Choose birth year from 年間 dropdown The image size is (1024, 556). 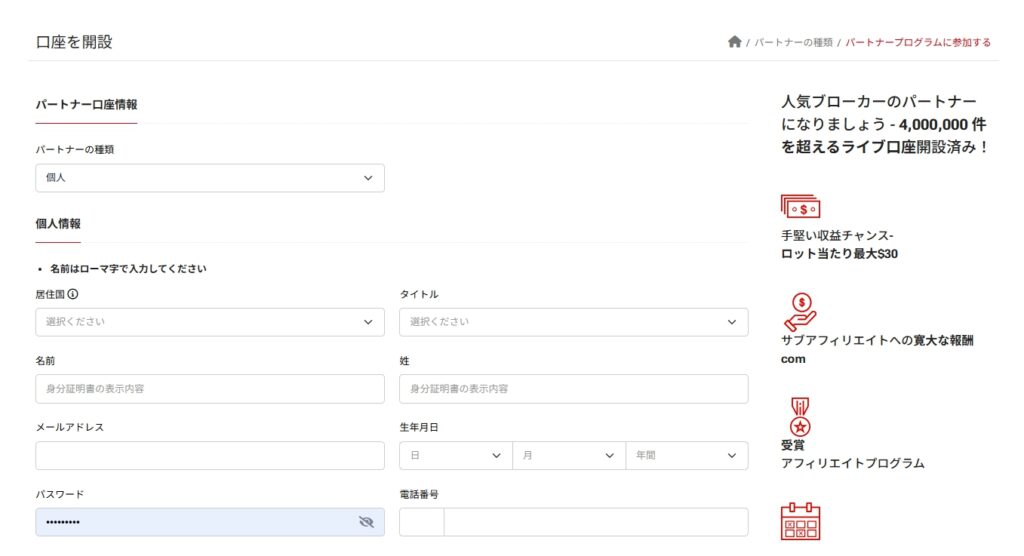point(686,456)
